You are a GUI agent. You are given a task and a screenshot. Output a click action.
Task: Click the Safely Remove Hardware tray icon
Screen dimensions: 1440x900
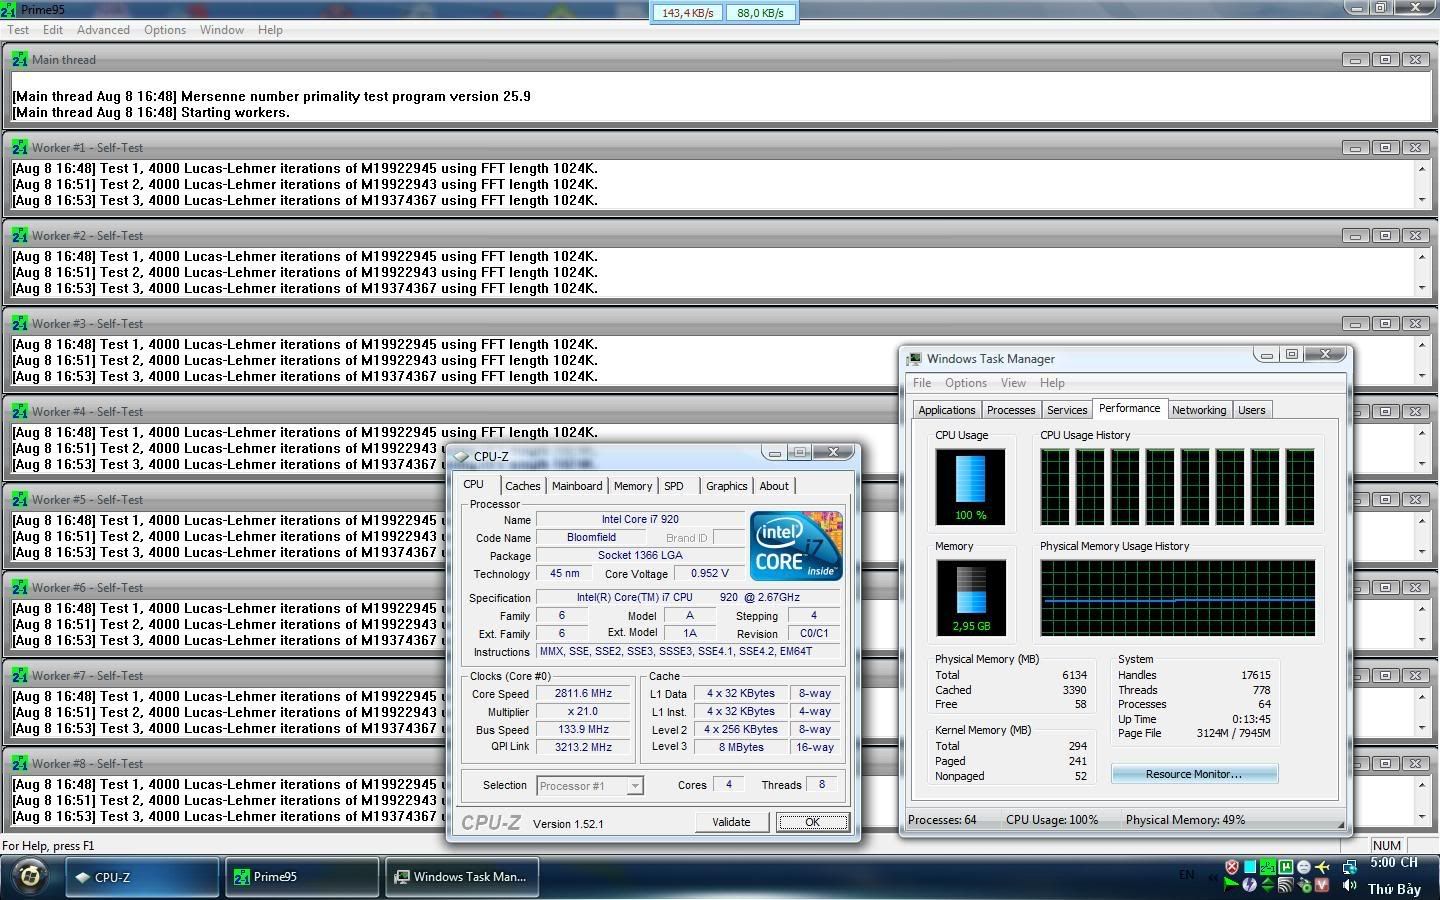tap(1304, 885)
